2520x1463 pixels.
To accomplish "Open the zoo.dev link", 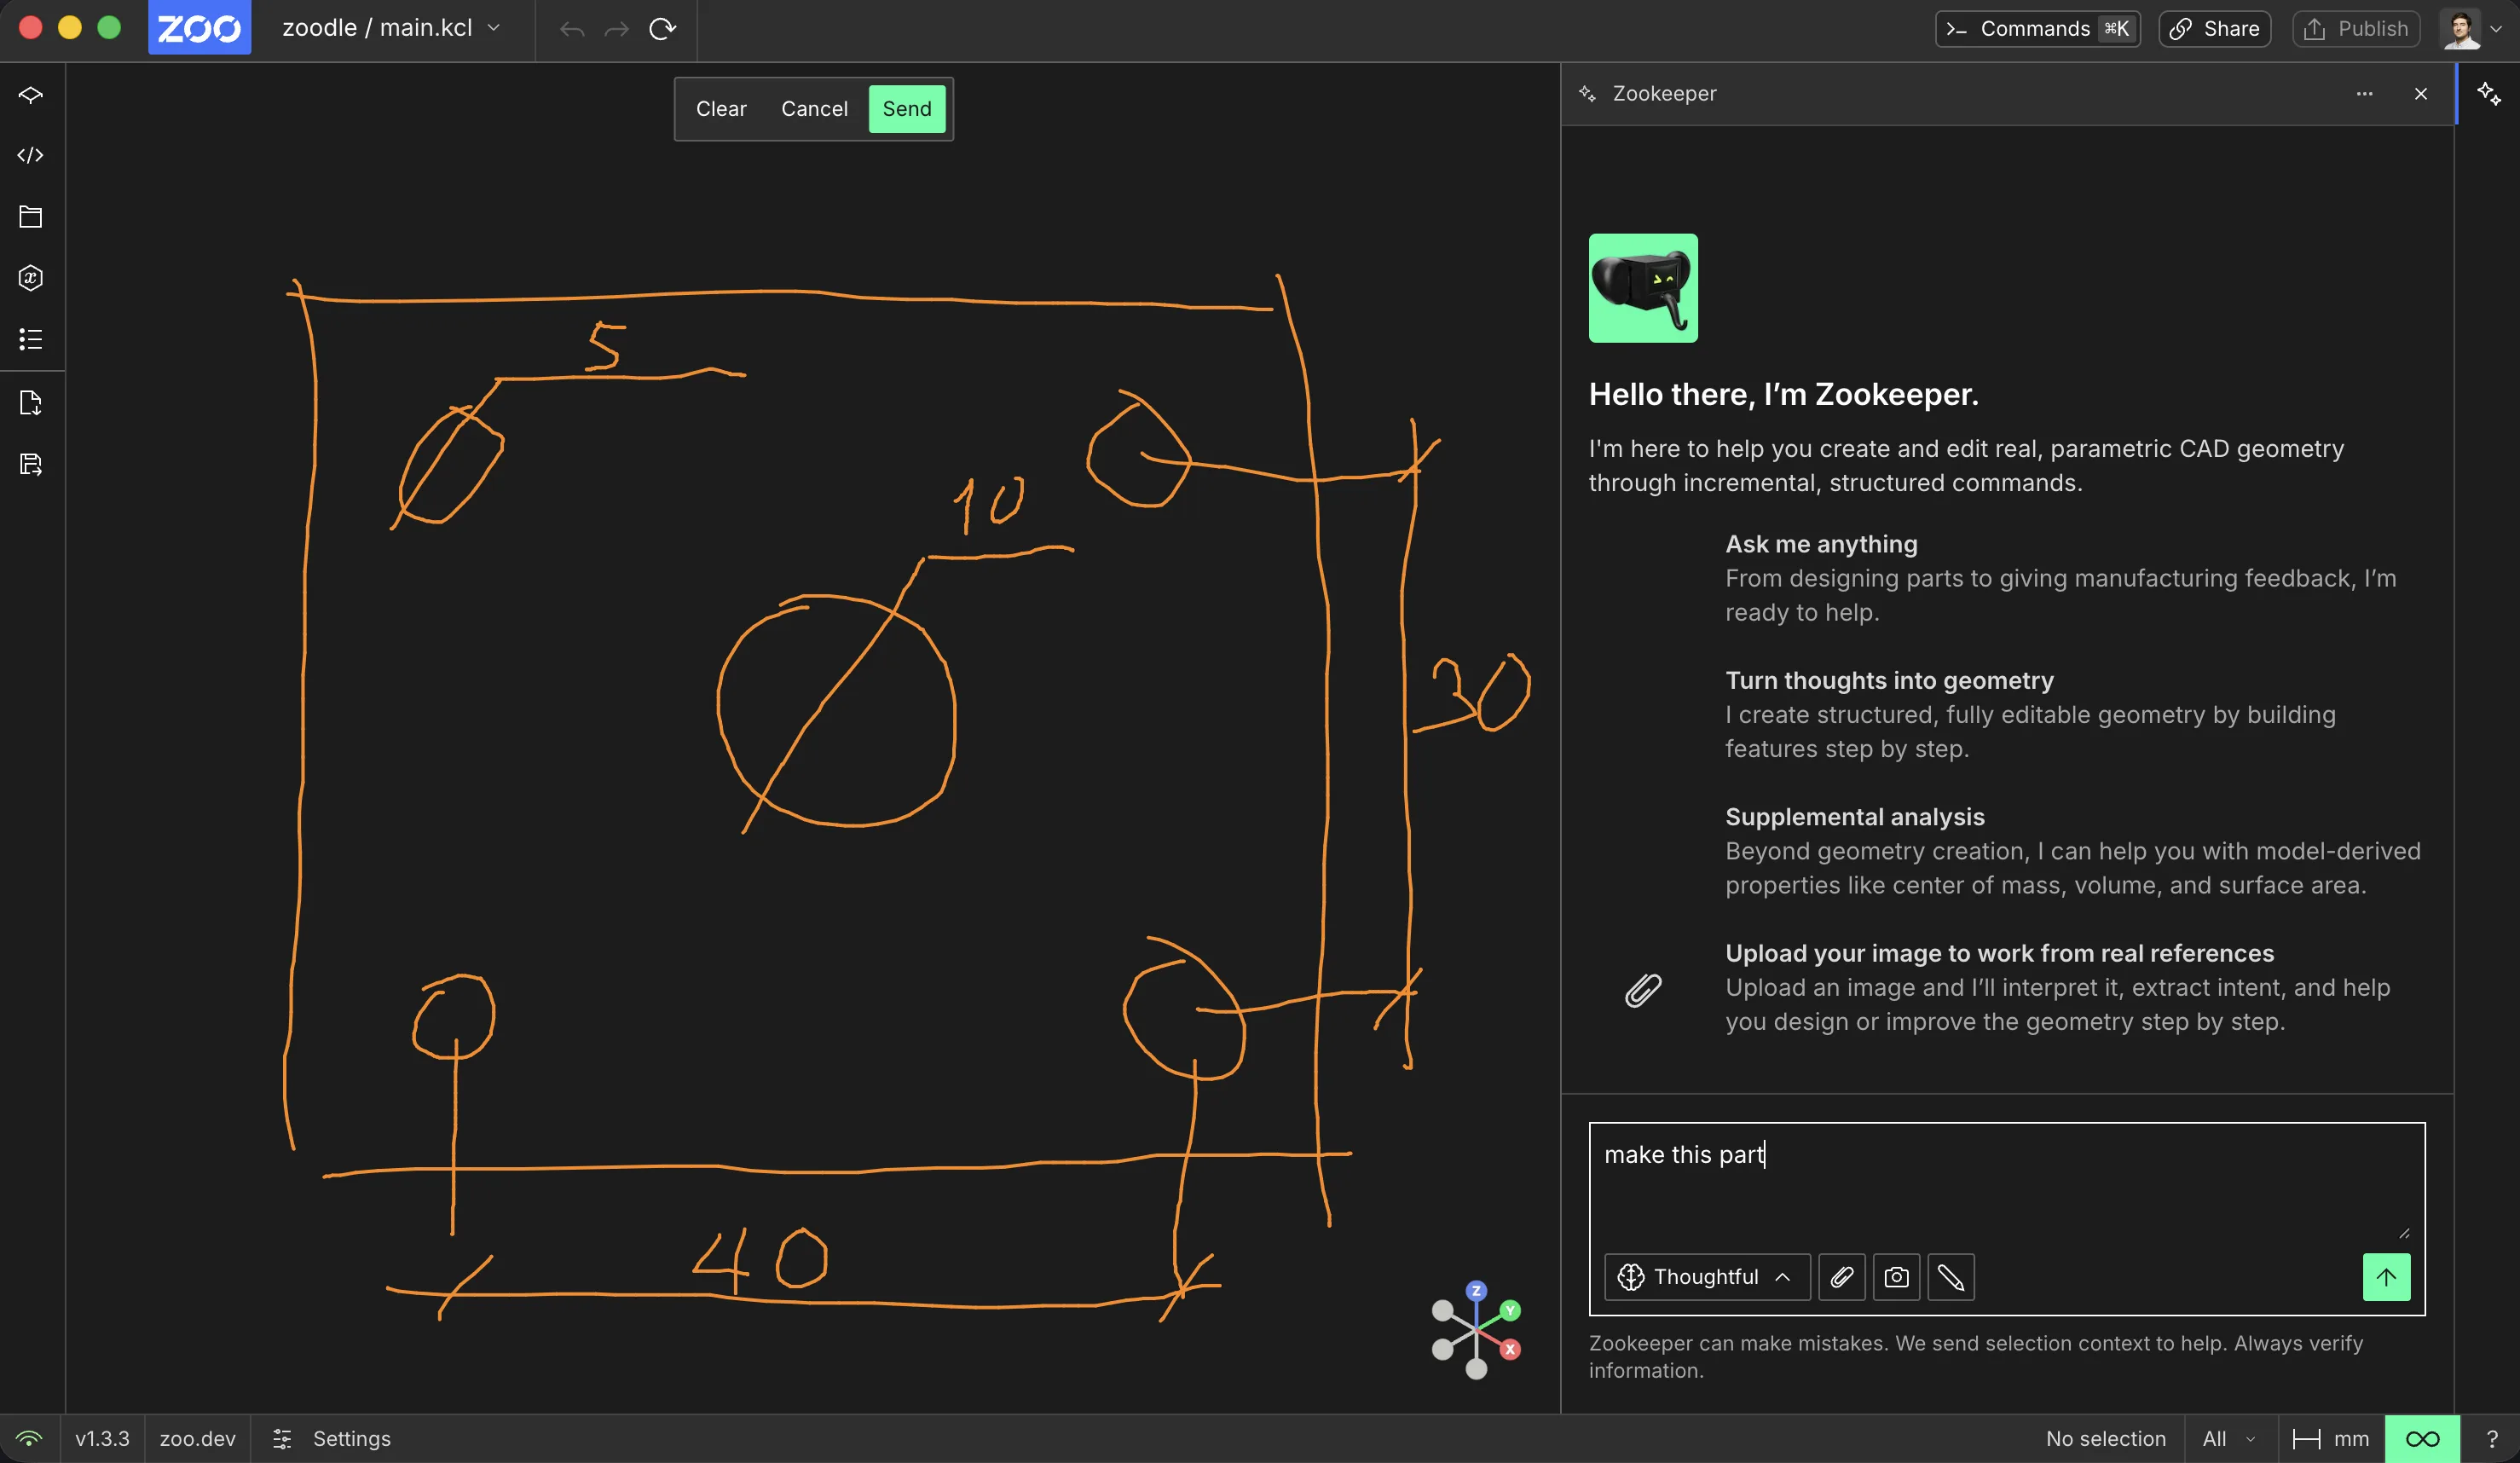I will click(x=198, y=1439).
